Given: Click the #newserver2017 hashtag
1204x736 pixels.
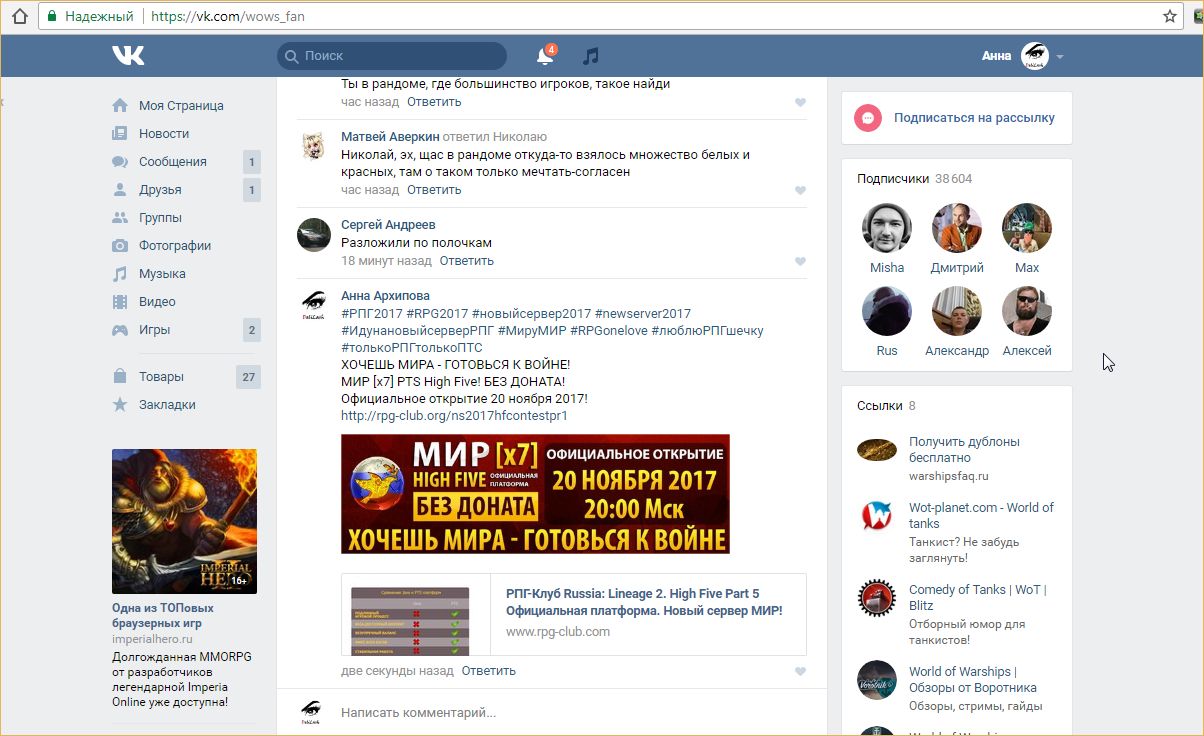Looking at the screenshot, I should [643, 314].
